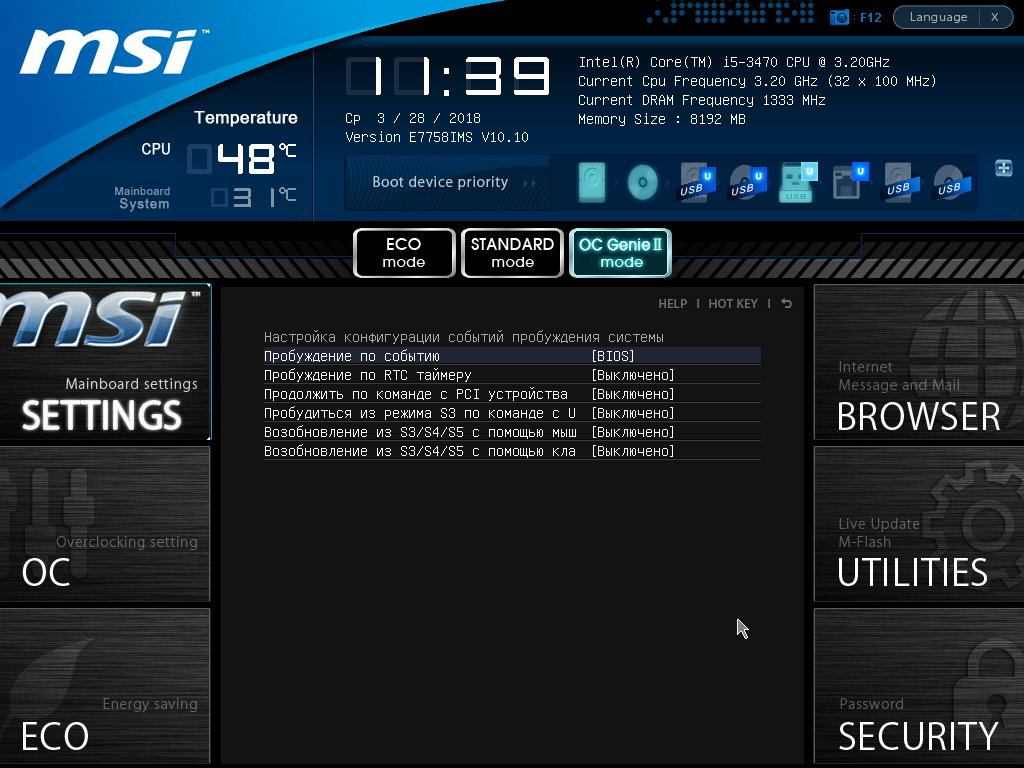Select the hard disk boot device icon
Viewport: 1024px width, 768px height.
coord(592,182)
